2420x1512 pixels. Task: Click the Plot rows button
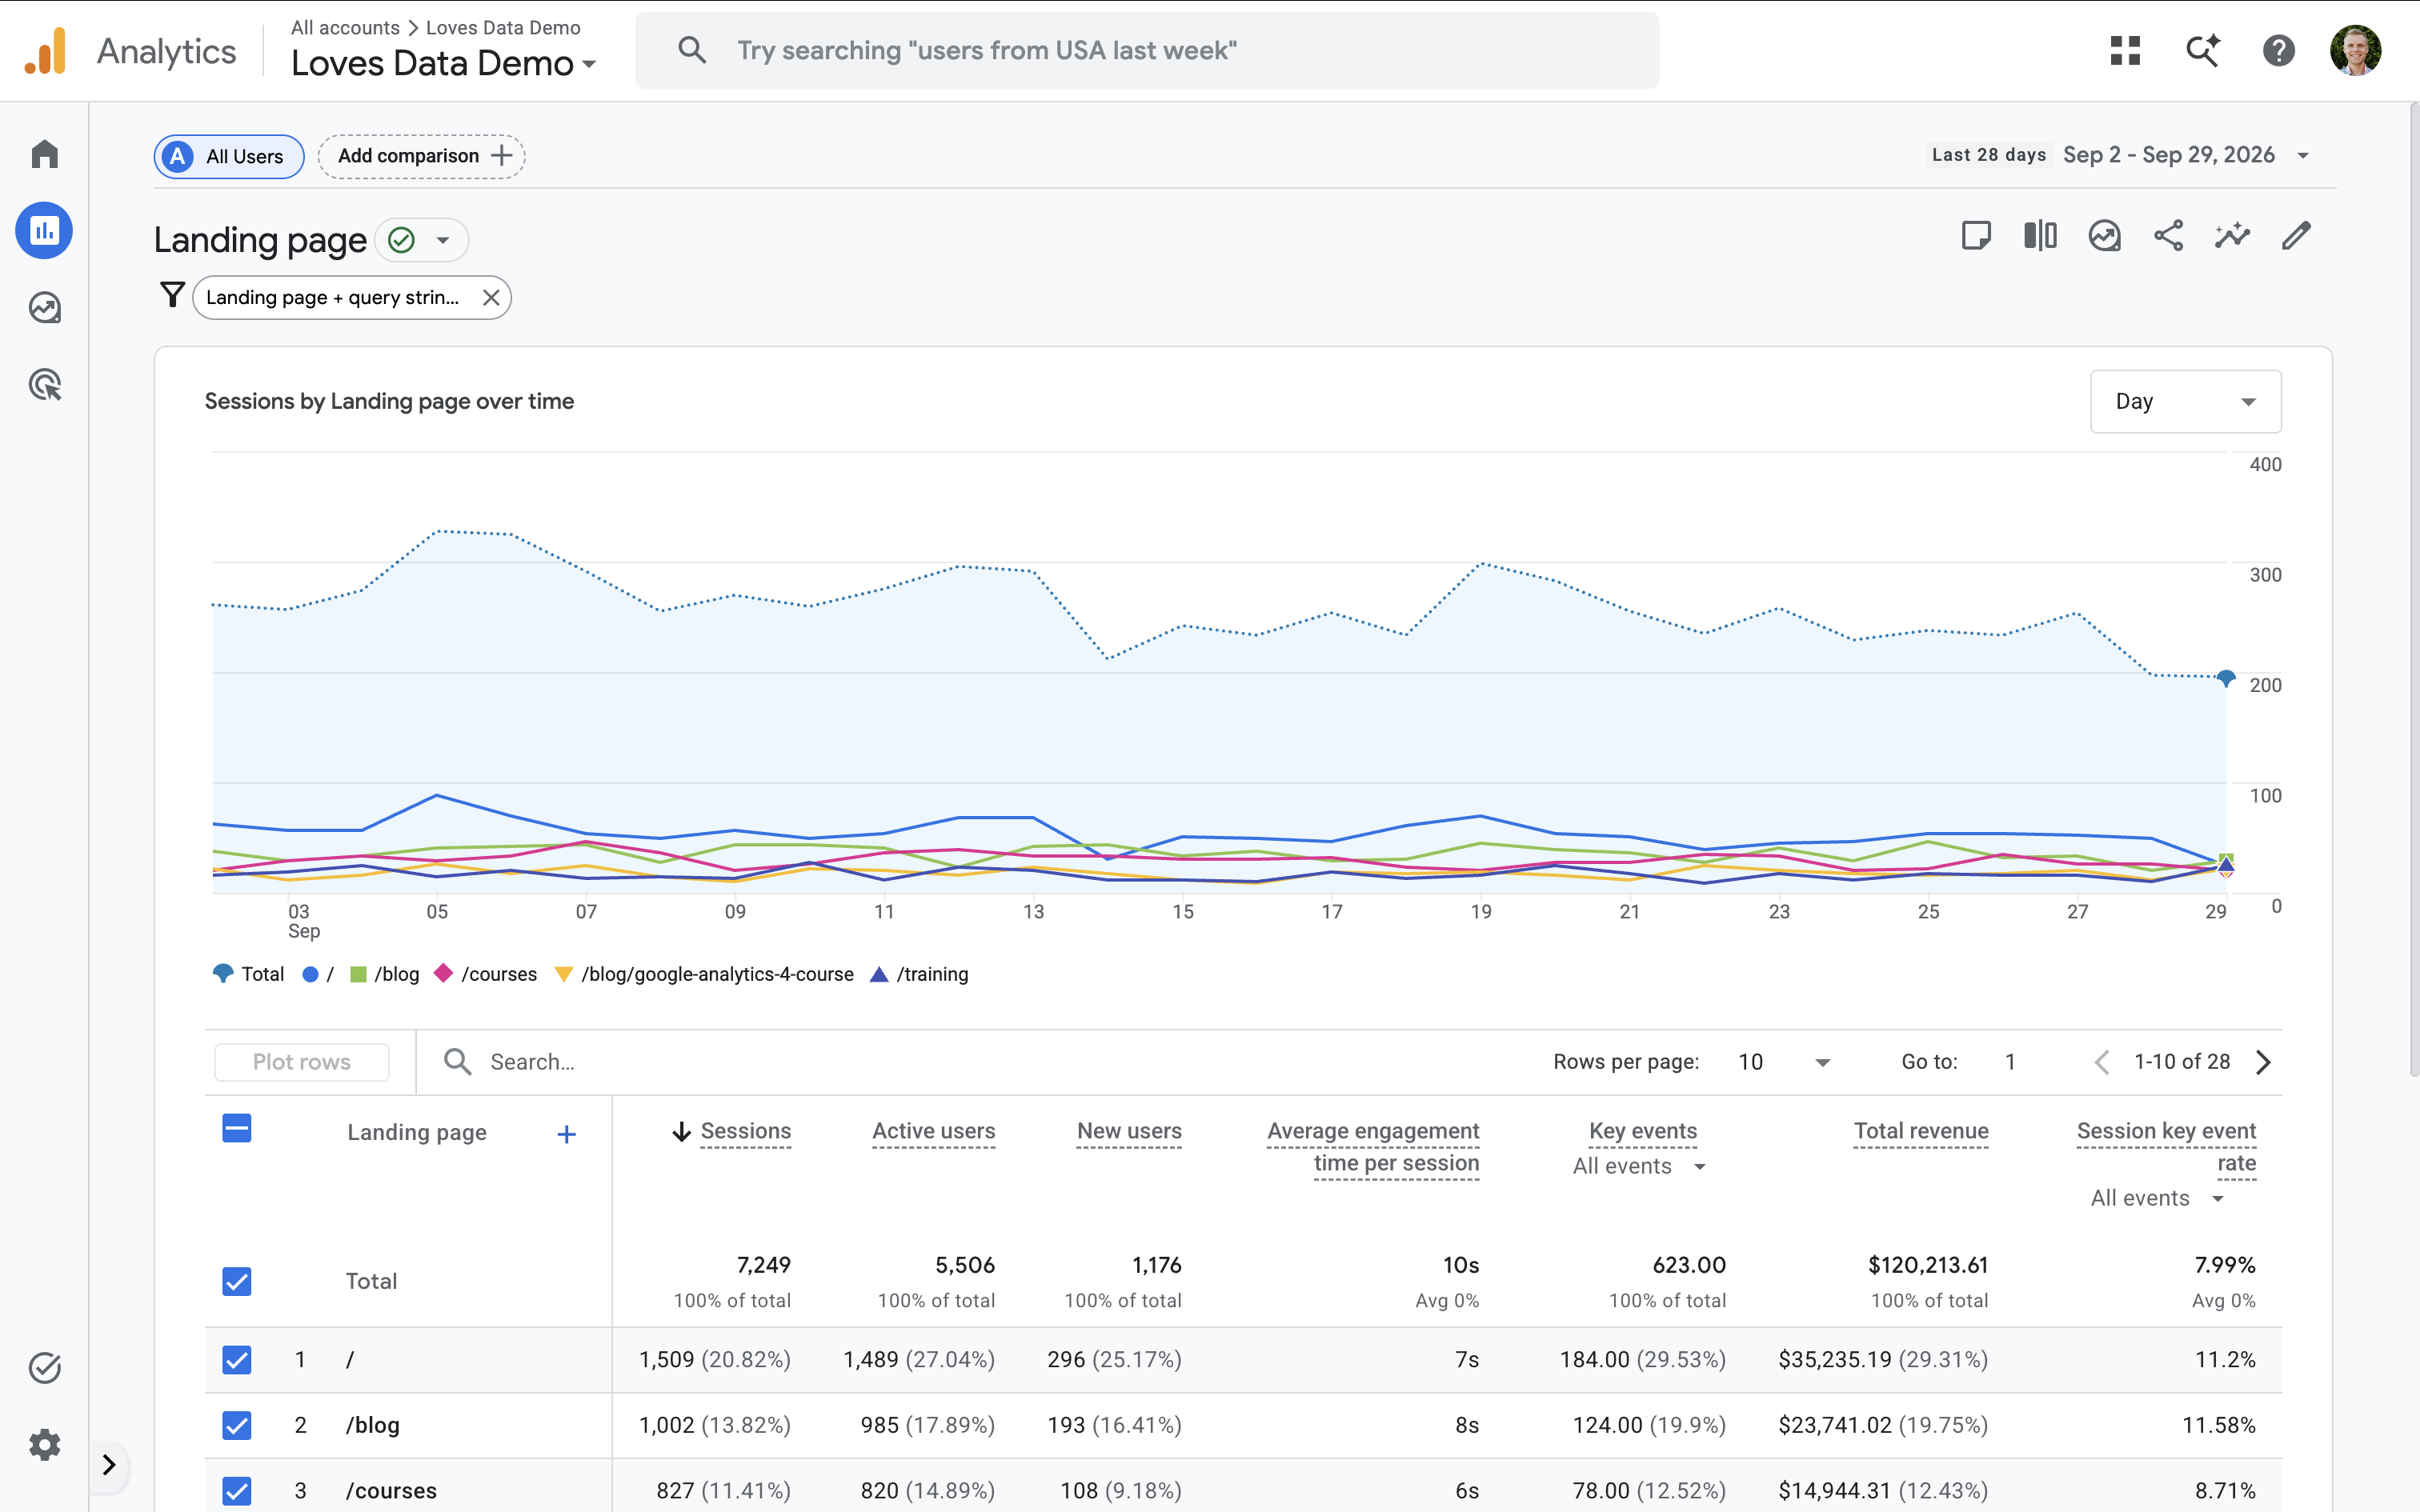[302, 1062]
